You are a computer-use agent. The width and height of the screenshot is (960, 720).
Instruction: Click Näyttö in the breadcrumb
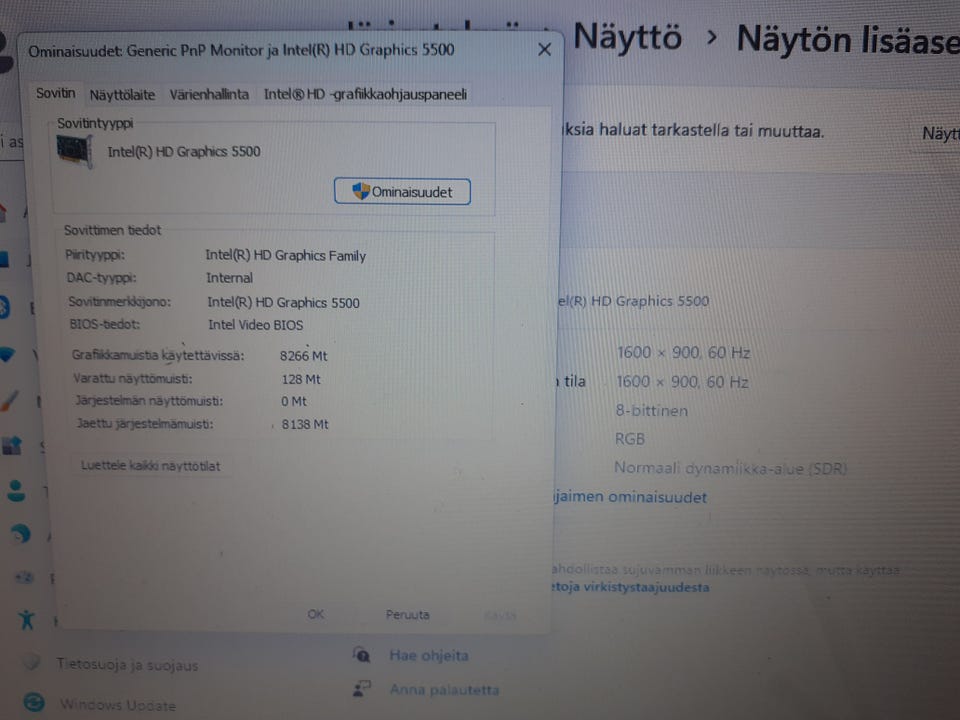pos(627,37)
